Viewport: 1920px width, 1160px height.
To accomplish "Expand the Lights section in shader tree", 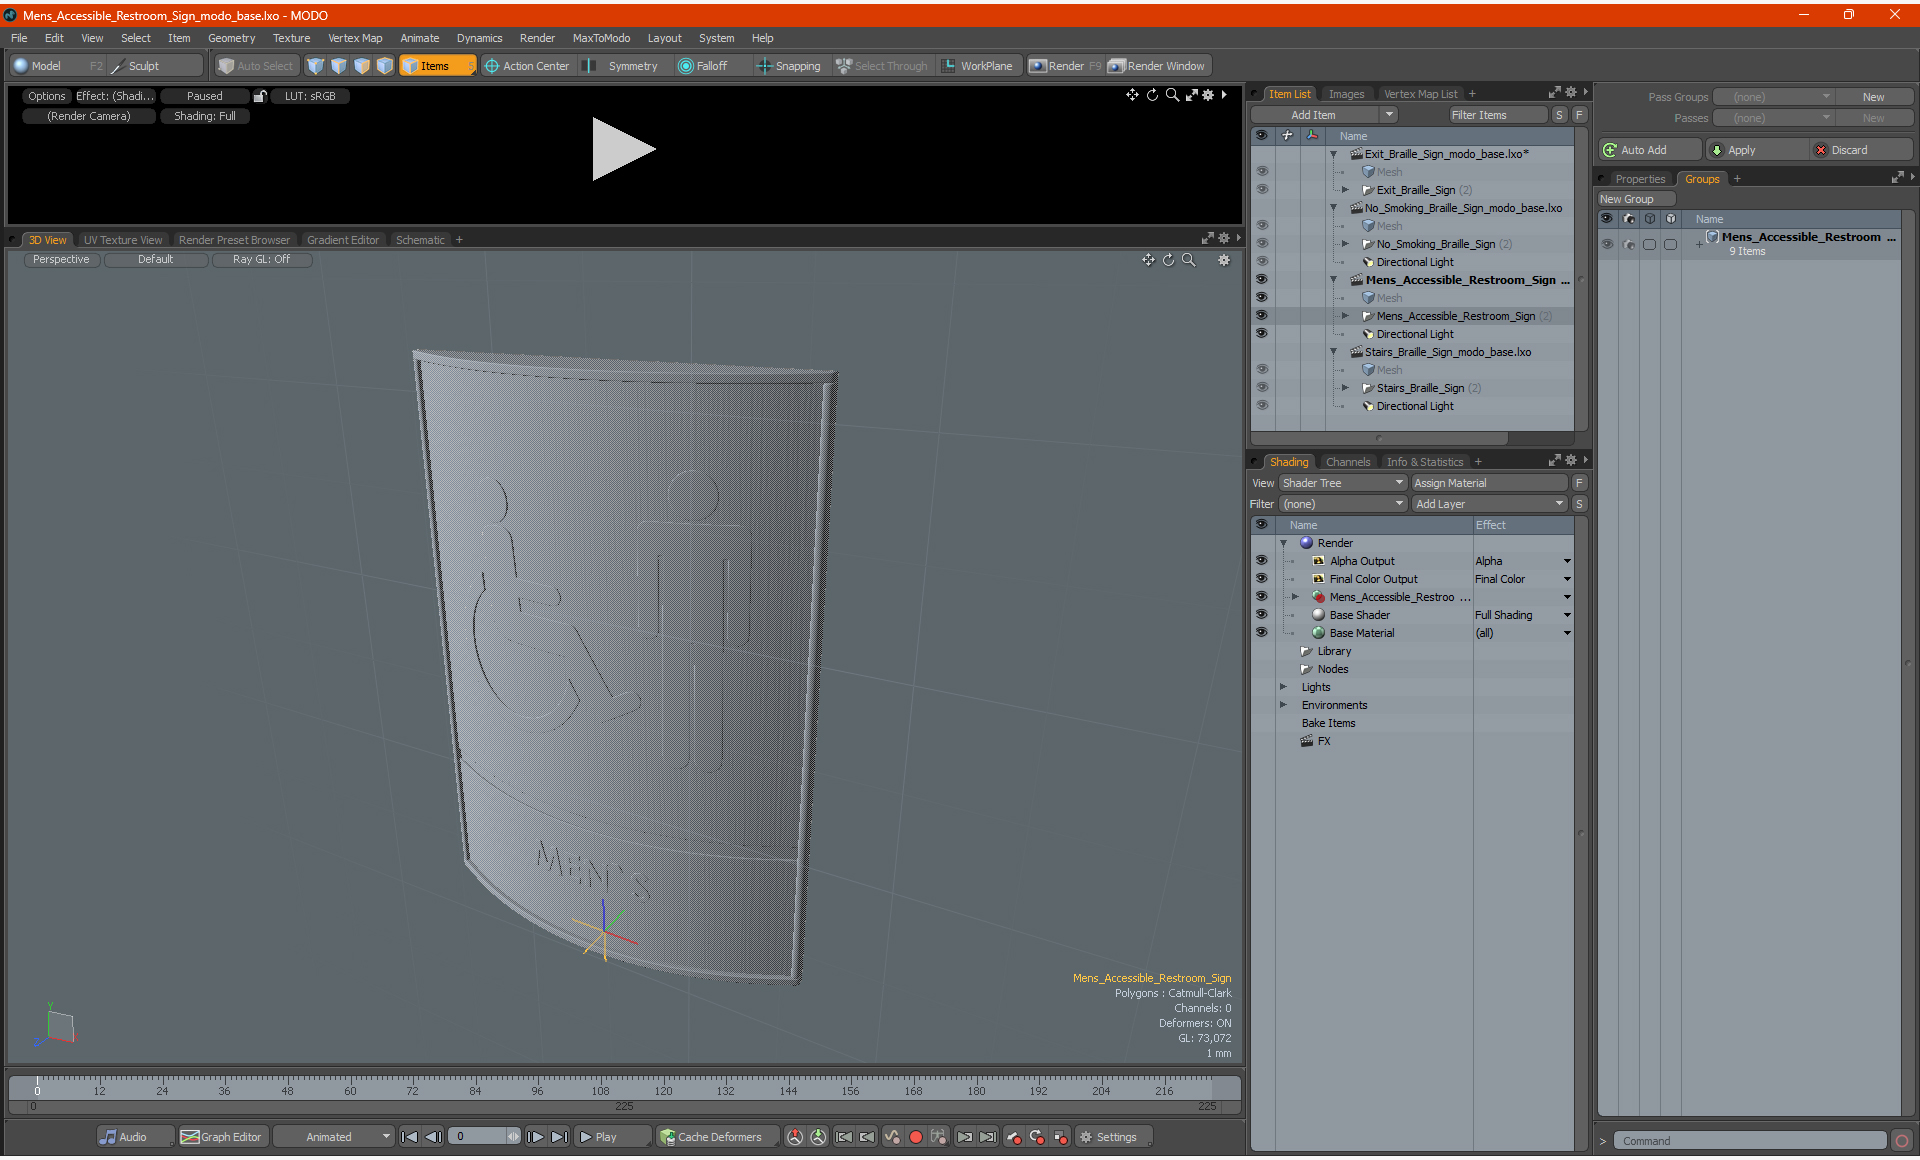I will coord(1282,687).
